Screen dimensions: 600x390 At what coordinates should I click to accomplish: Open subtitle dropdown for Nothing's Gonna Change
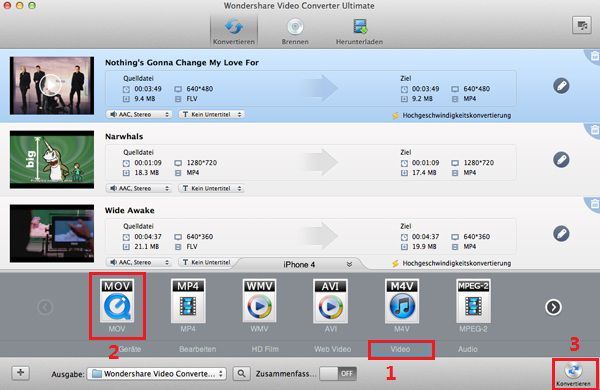pyautogui.click(x=212, y=114)
